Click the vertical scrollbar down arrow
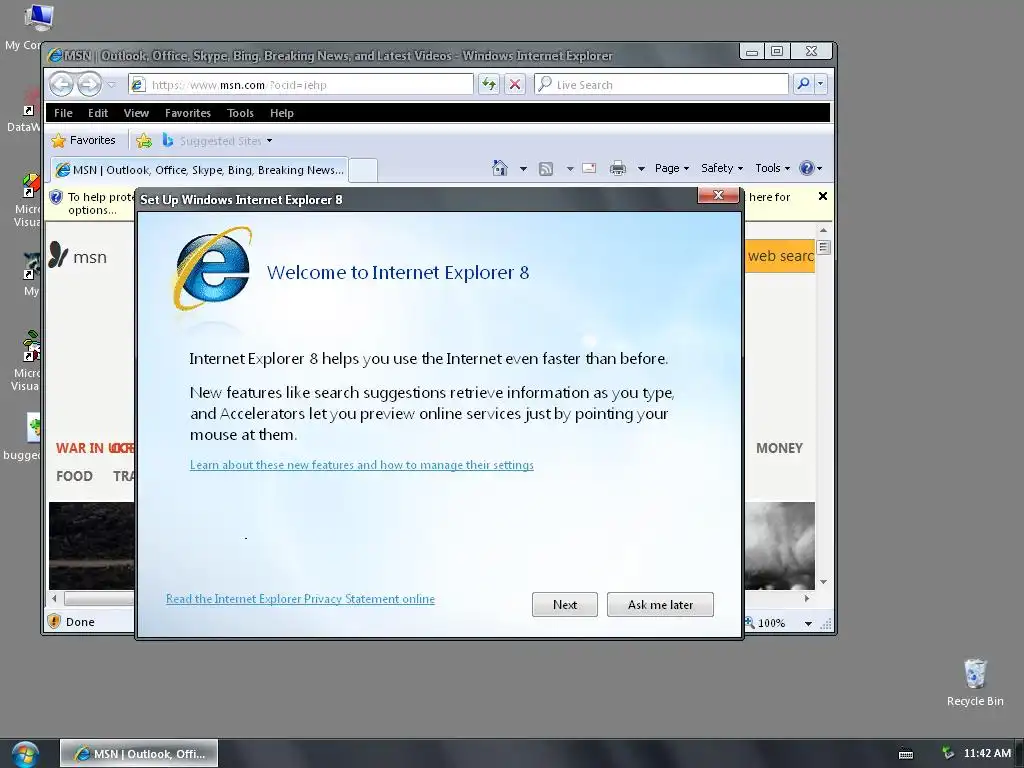The width and height of the screenshot is (1024, 768). (824, 582)
